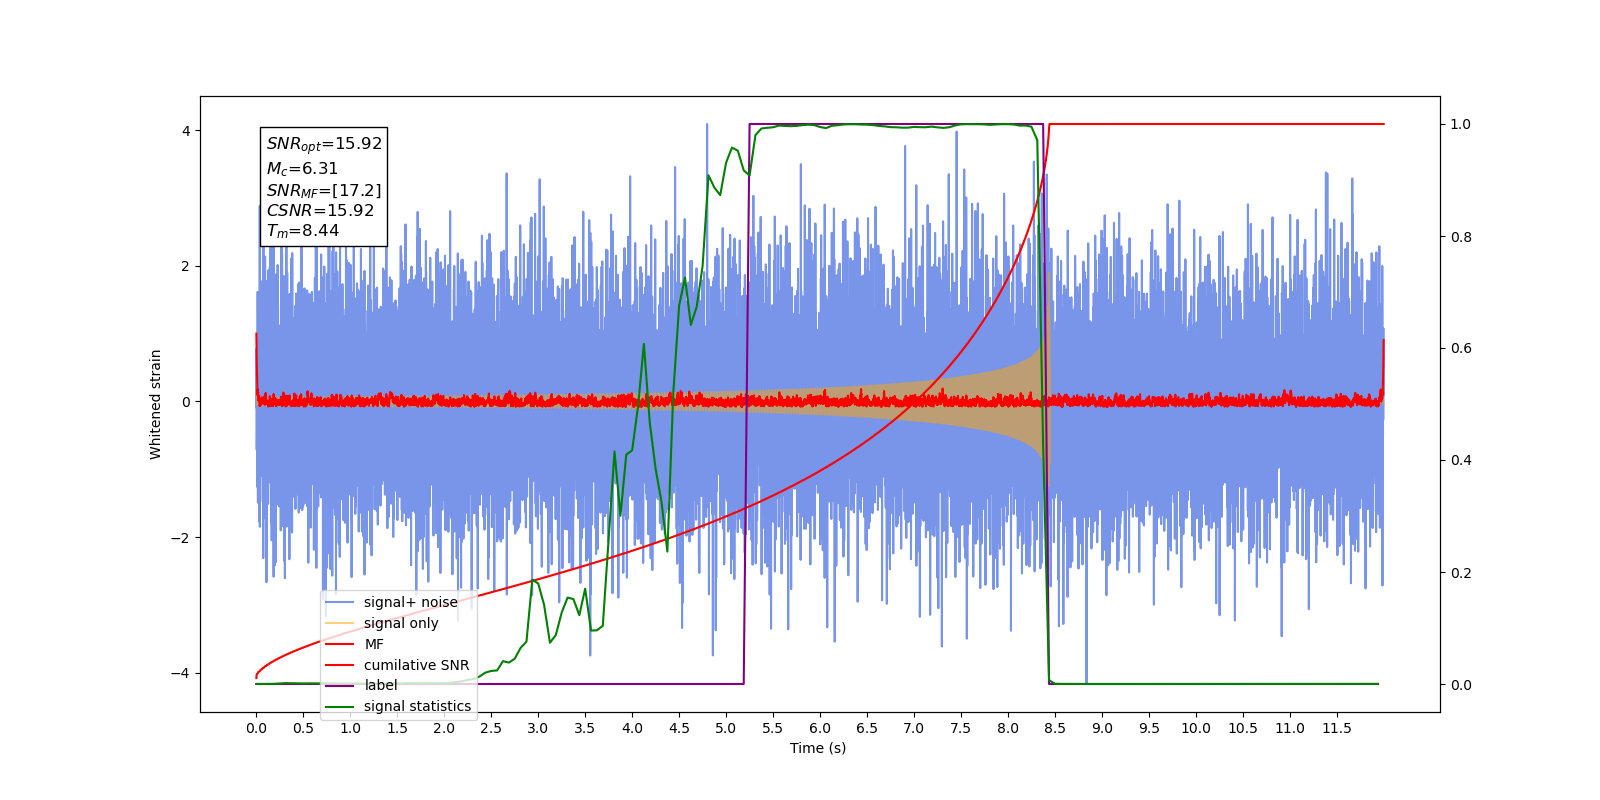This screenshot has height=800, width=1600.
Task: Click the 7.5 tick label on the time axis
Action: pos(961,729)
